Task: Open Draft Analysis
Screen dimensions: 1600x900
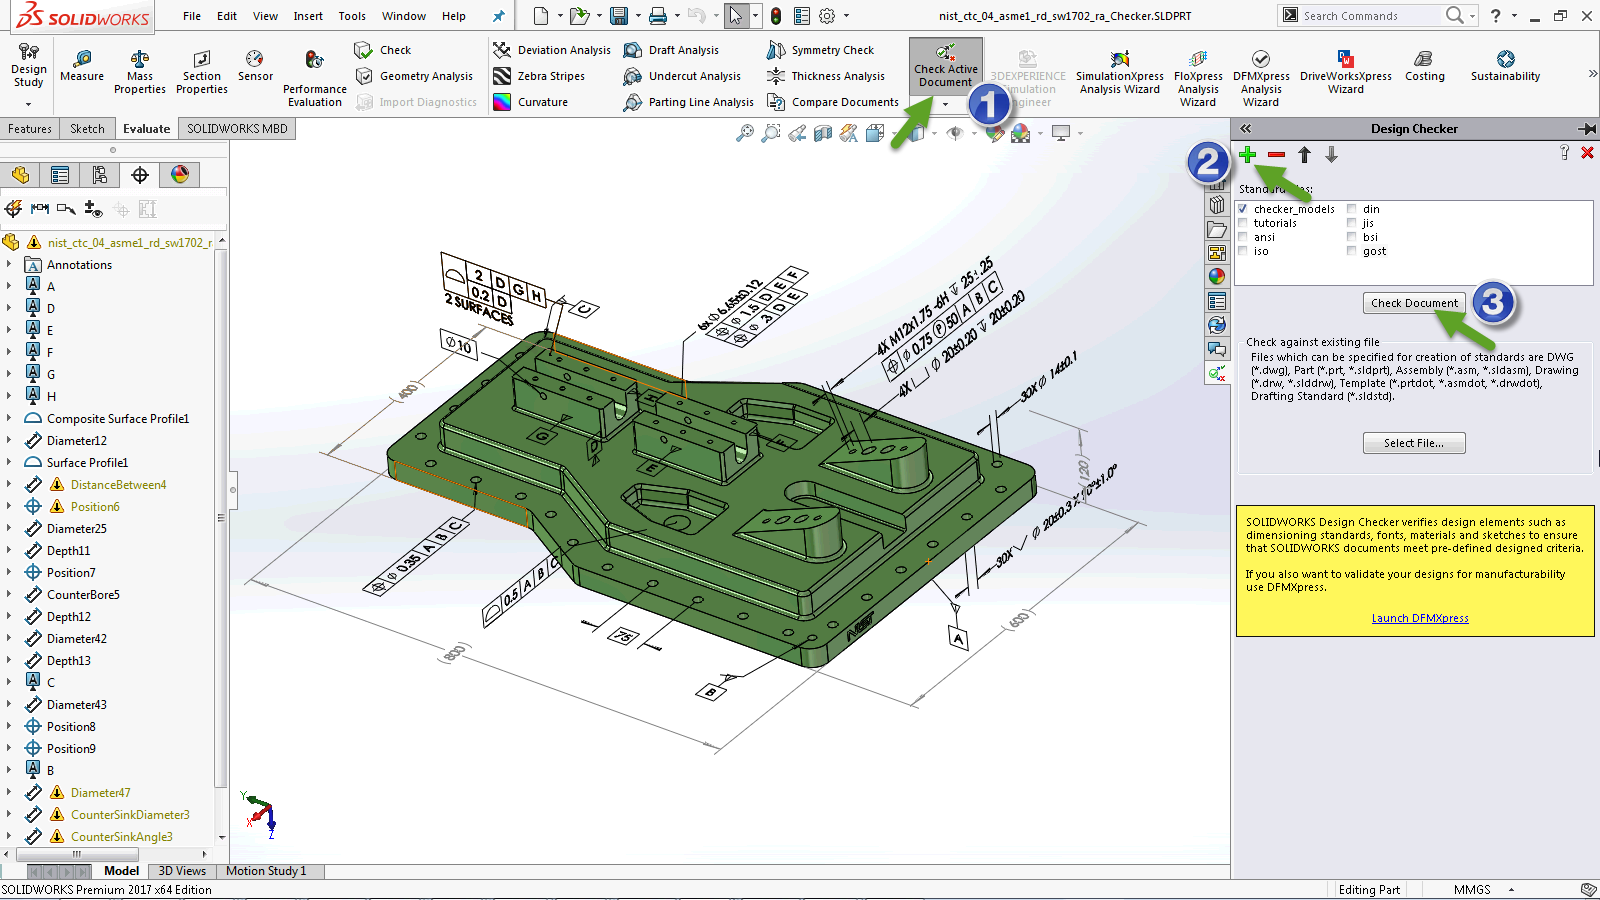Action: pos(671,50)
